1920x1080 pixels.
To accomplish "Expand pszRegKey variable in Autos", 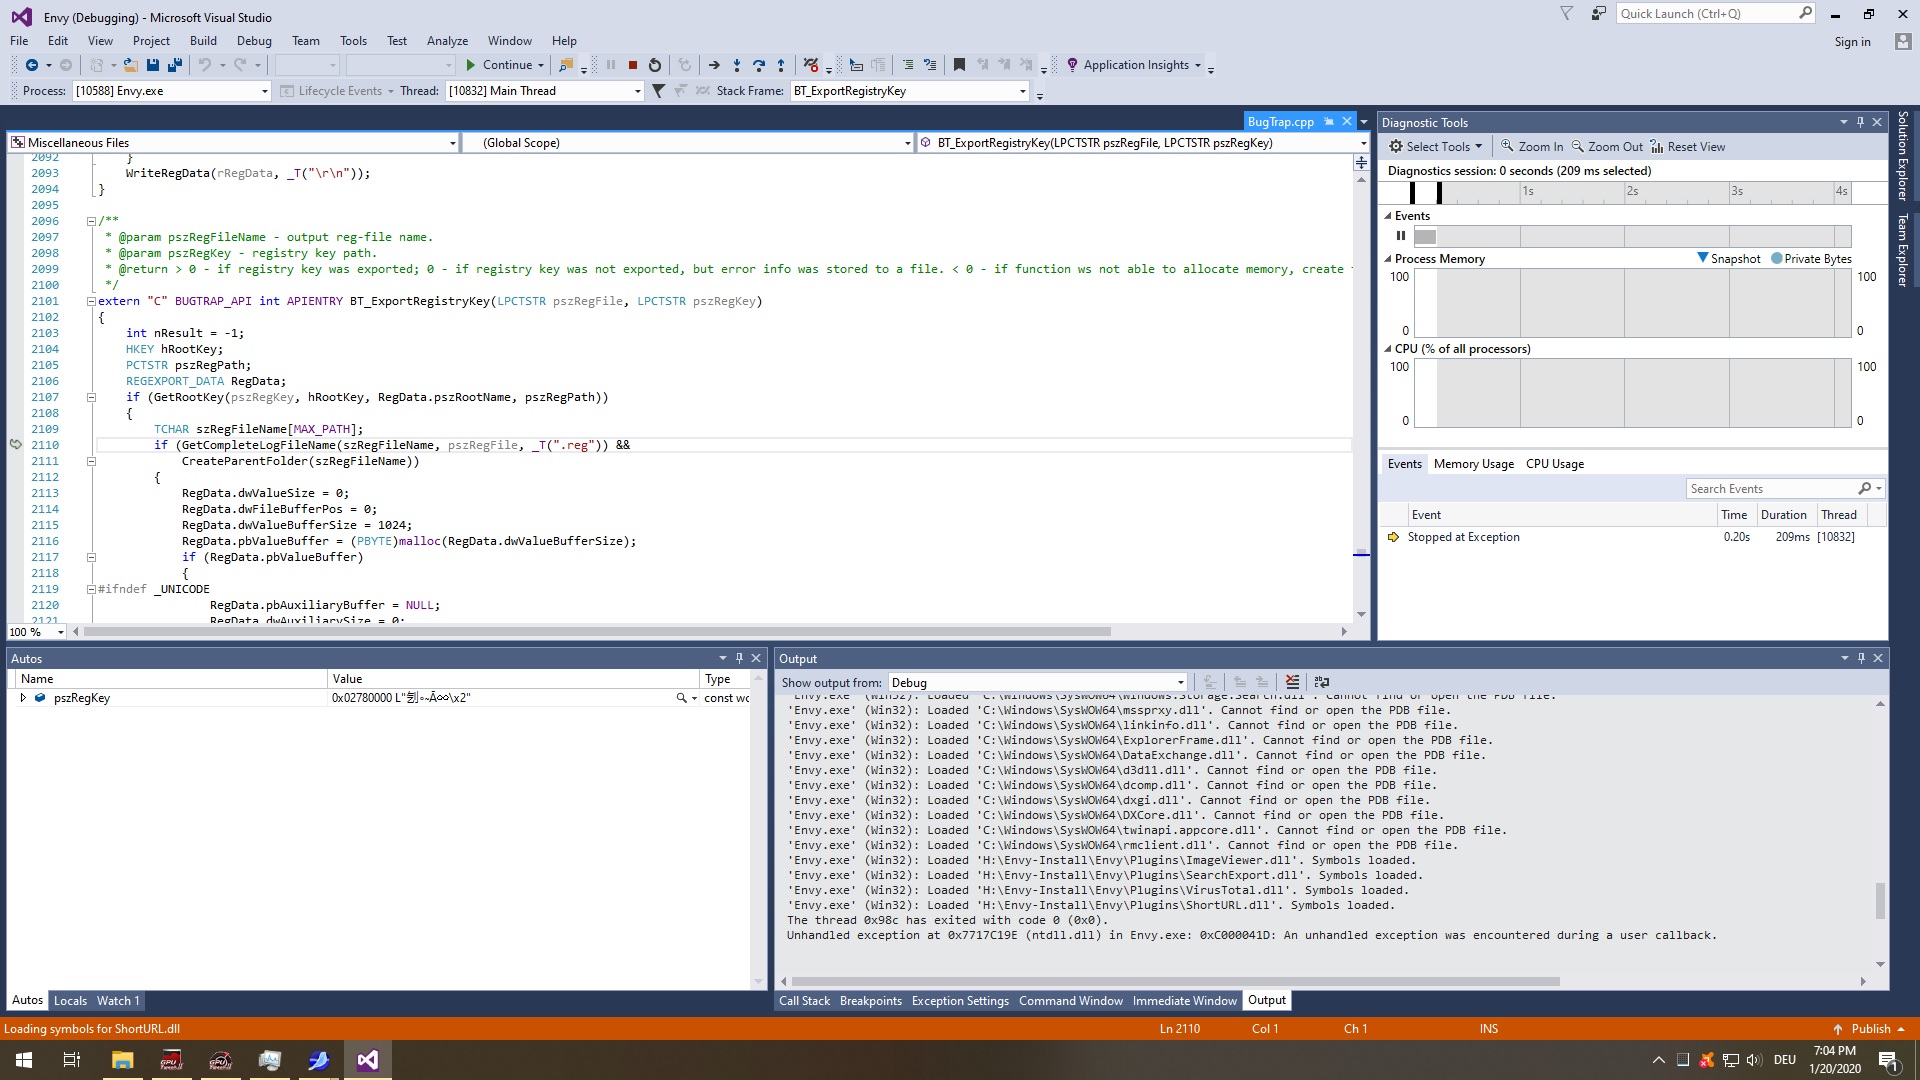I will (x=23, y=698).
